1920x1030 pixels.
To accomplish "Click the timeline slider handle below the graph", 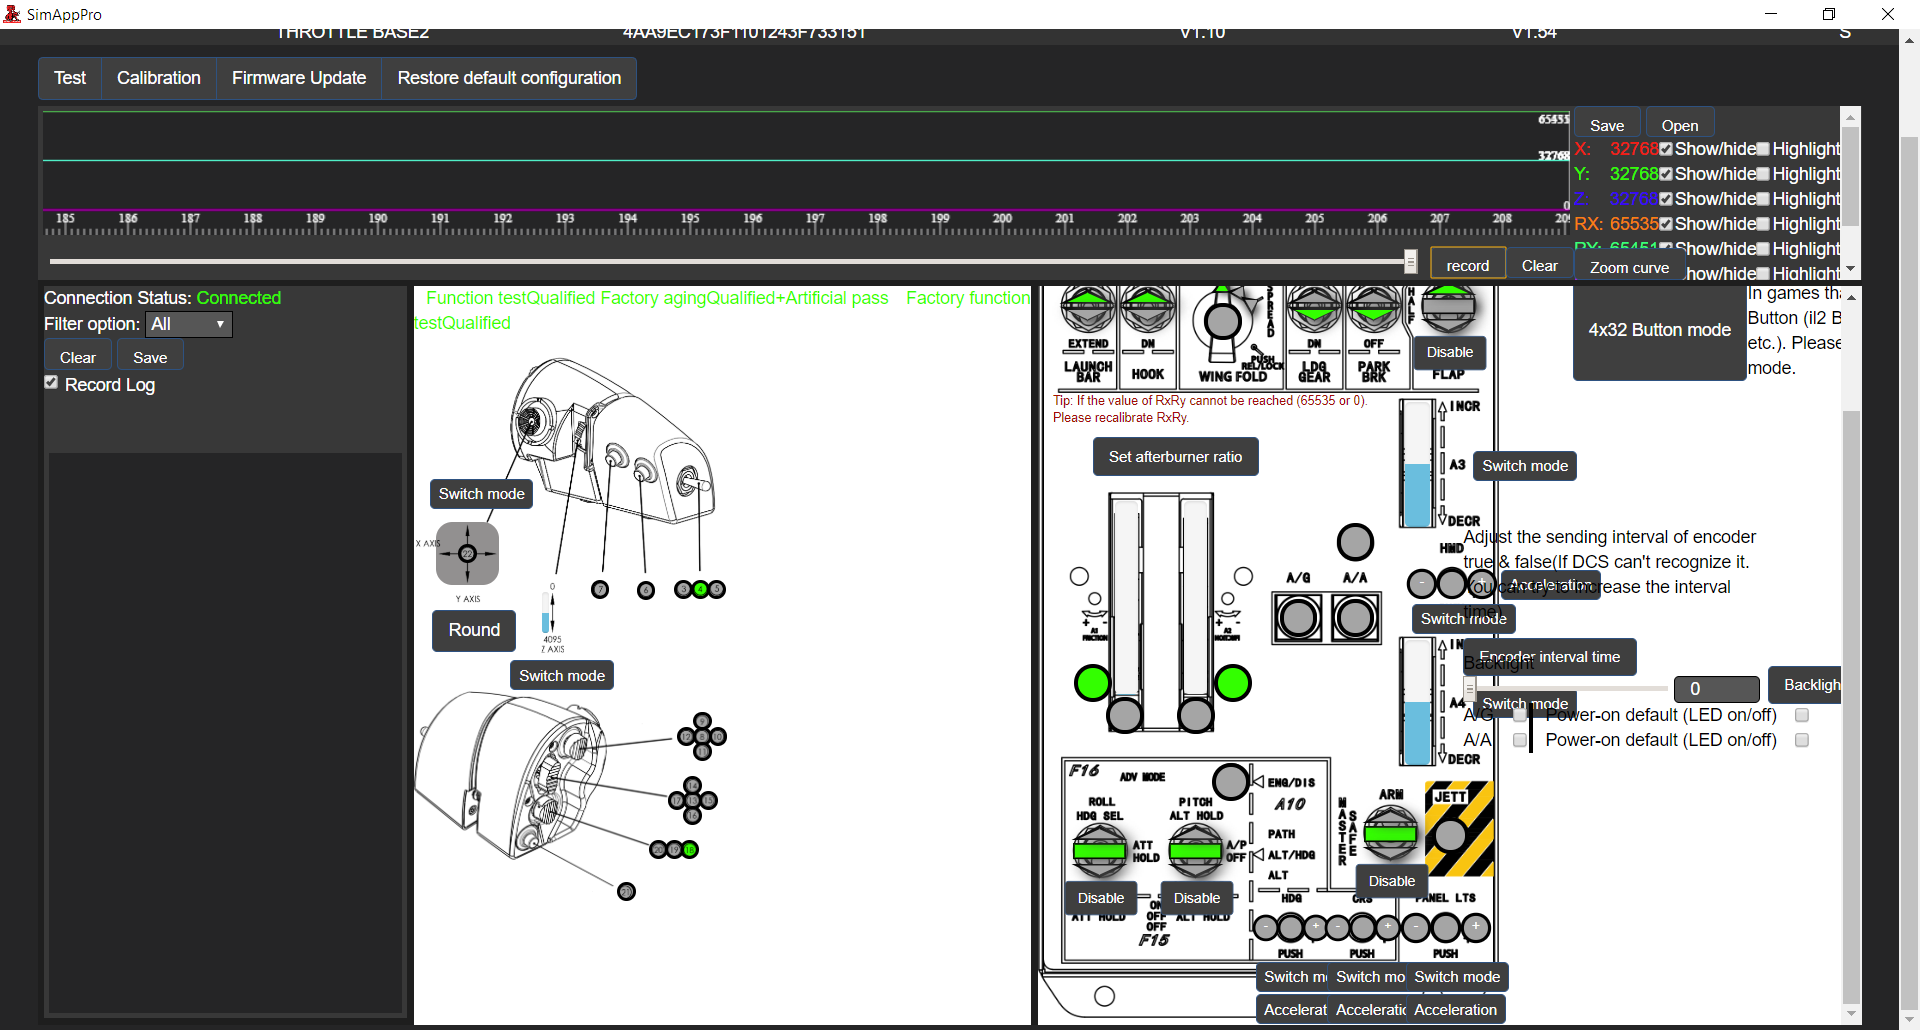I will click(x=1411, y=262).
